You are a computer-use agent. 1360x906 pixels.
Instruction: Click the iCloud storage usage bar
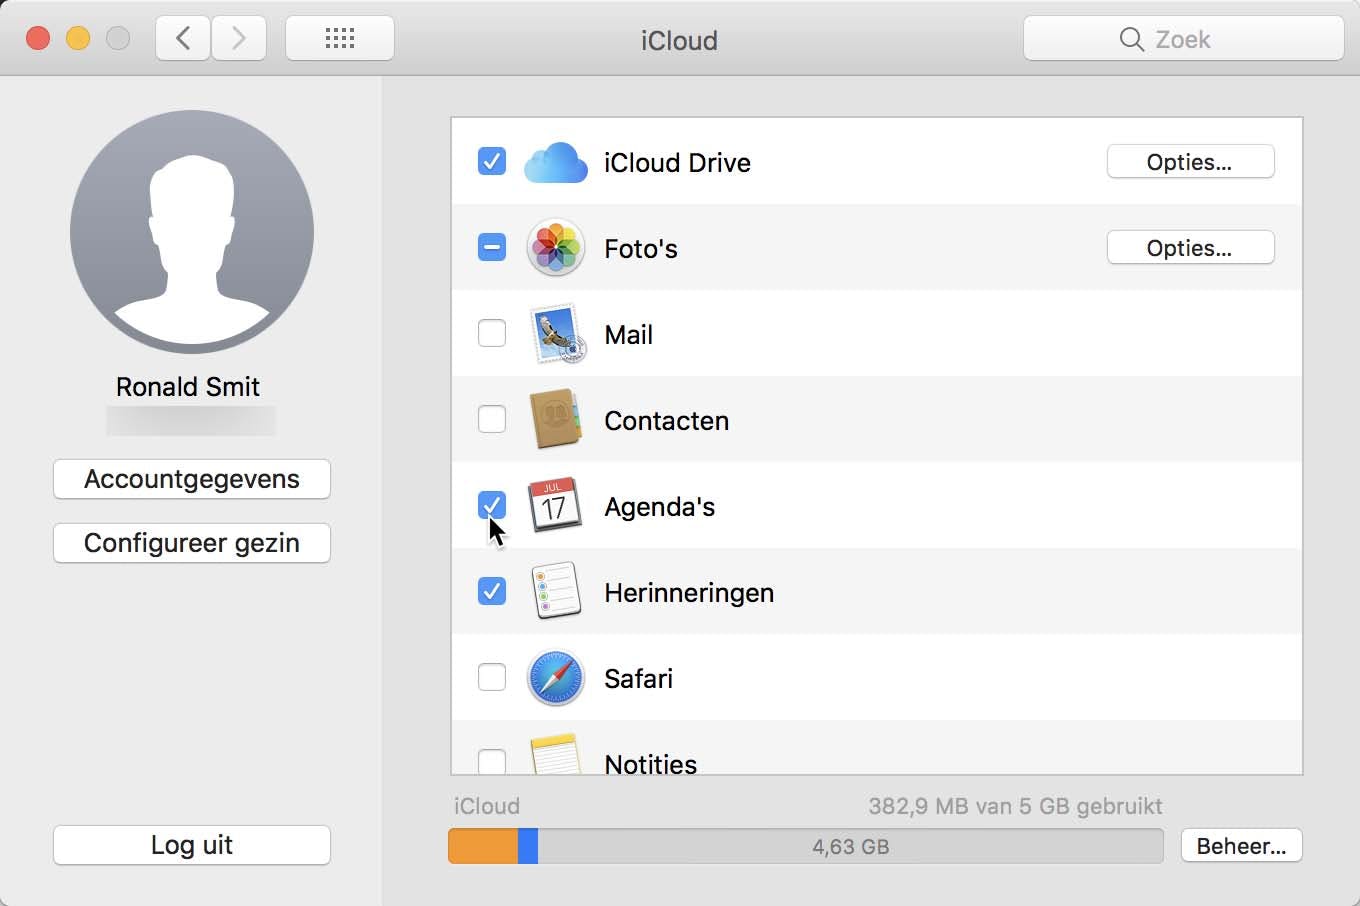[806, 846]
